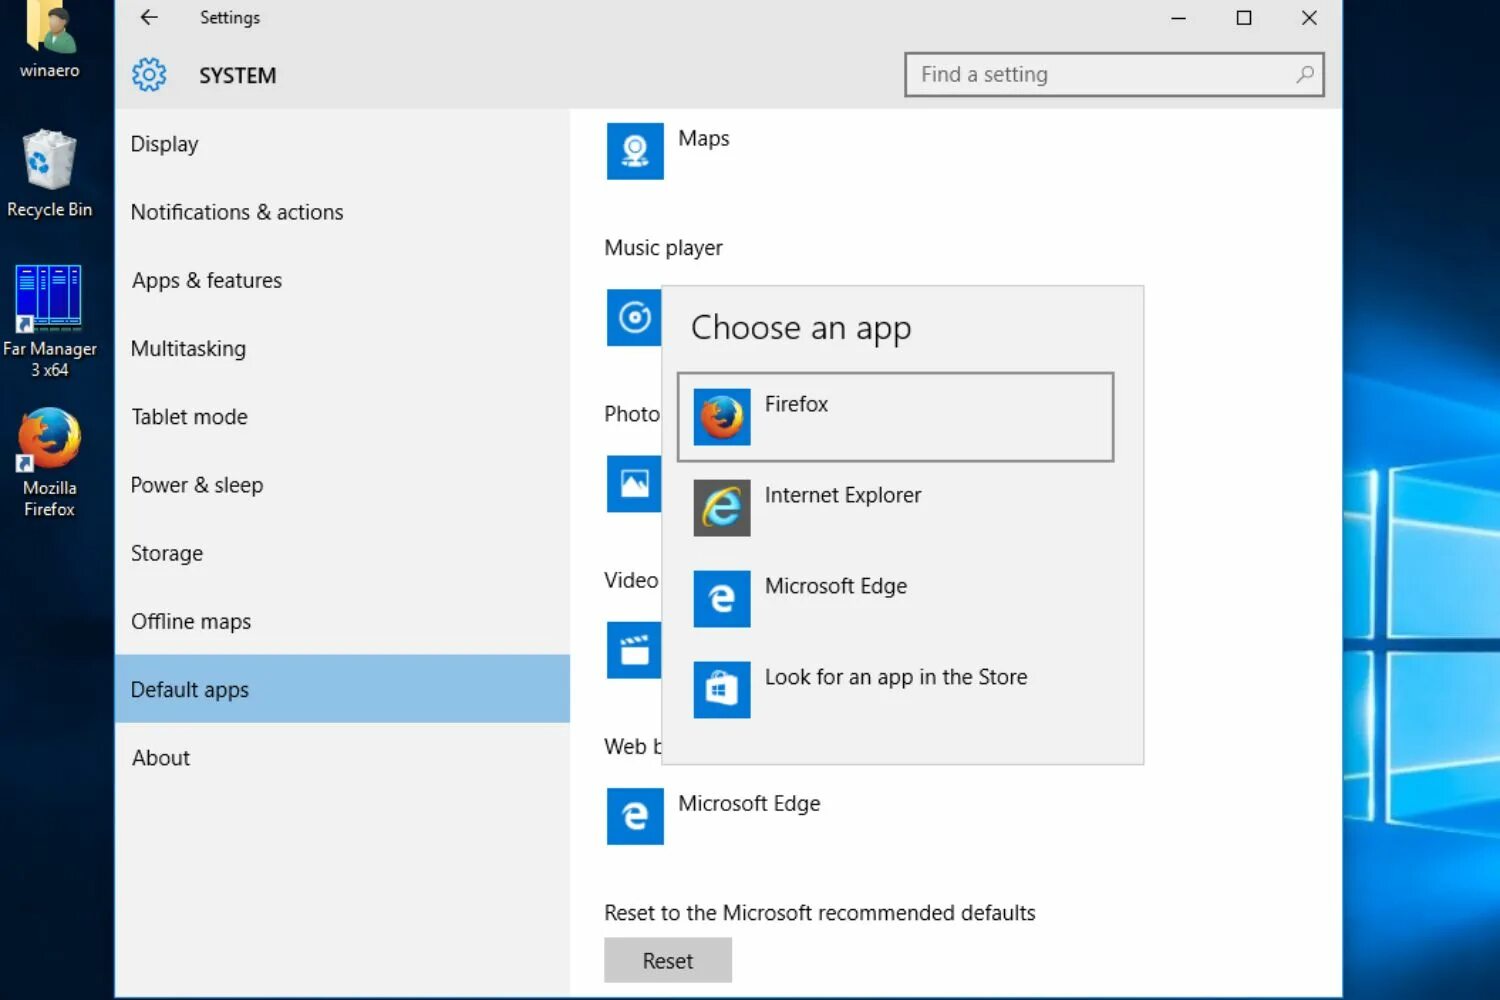Select the Default apps section
The image size is (1500, 1000).
coord(342,689)
